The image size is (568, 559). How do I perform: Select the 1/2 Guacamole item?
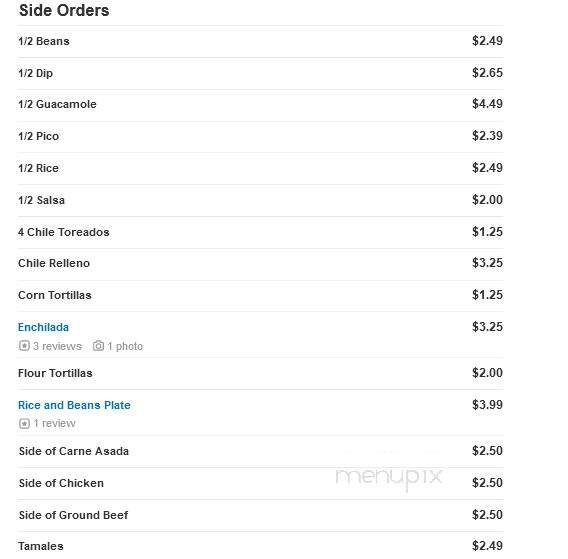coord(57,104)
